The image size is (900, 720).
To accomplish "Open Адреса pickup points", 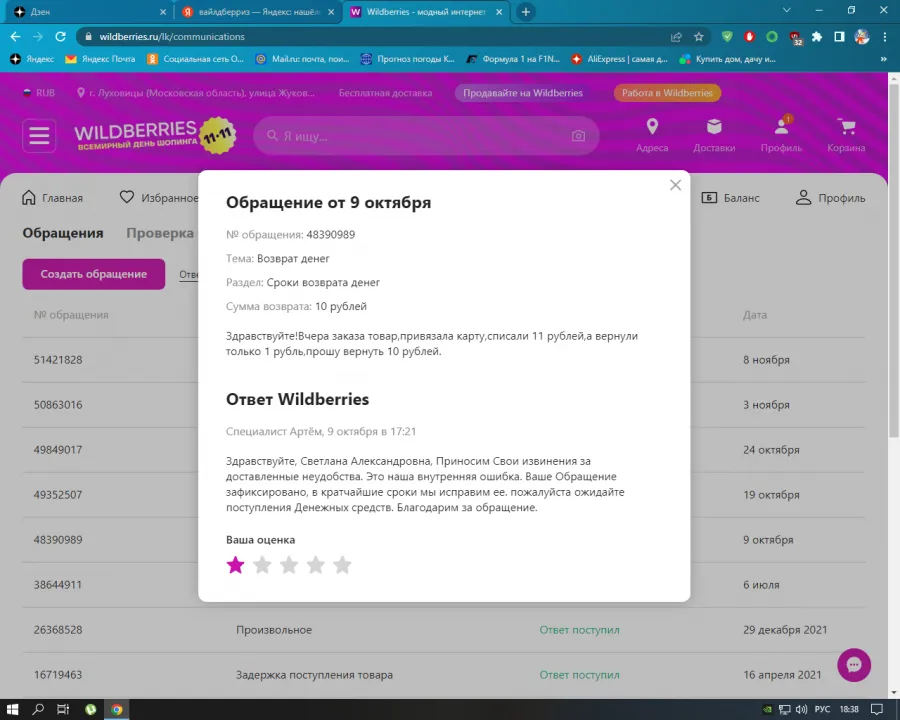I will coord(652,136).
